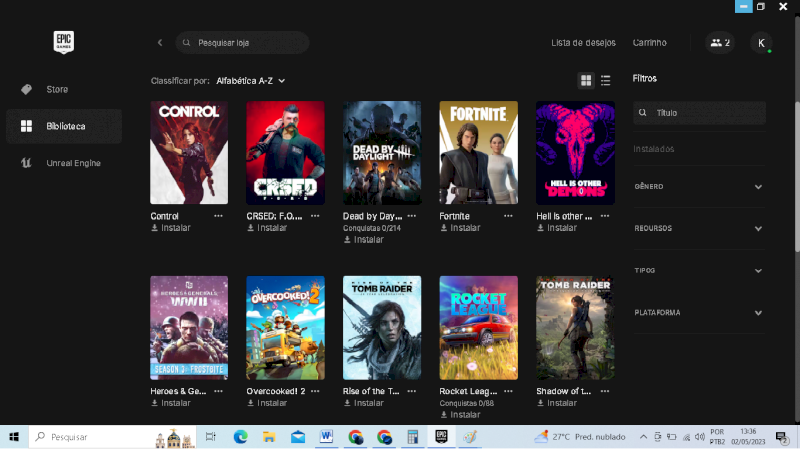Open options menu for Shadow of the Tomb Raider
The height and width of the screenshot is (449, 800).
(x=605, y=391)
